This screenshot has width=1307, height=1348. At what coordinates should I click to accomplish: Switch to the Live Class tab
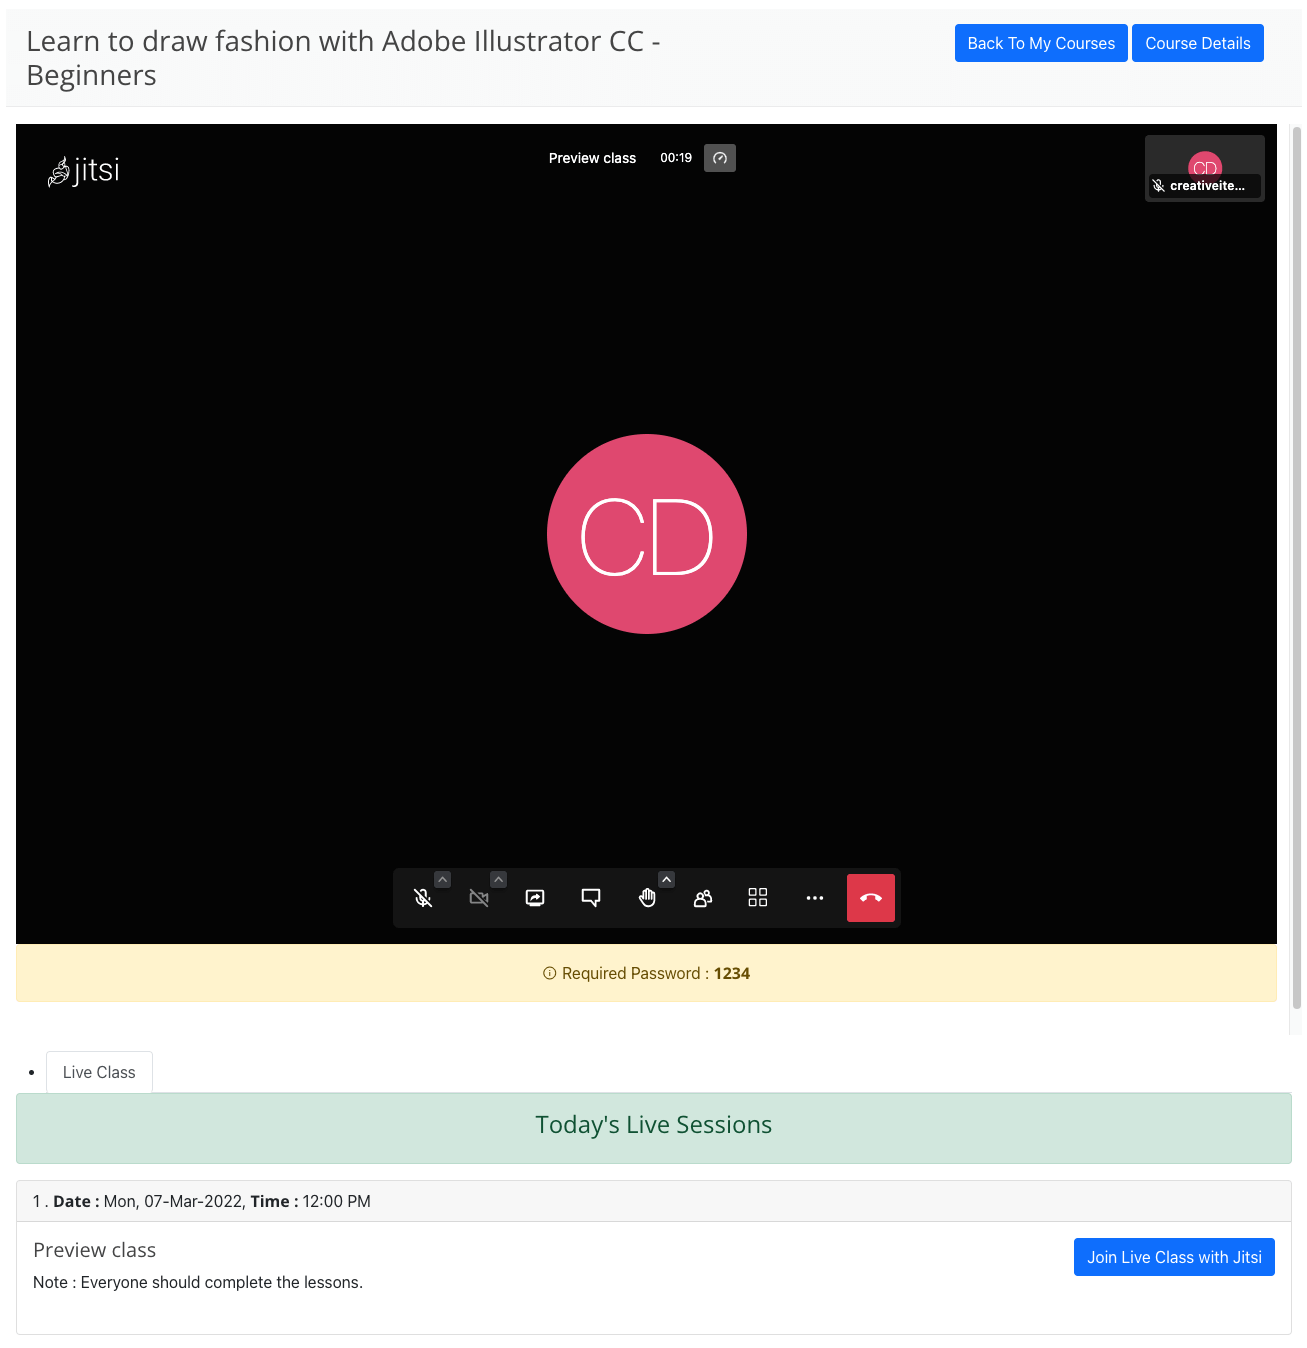click(x=99, y=1072)
